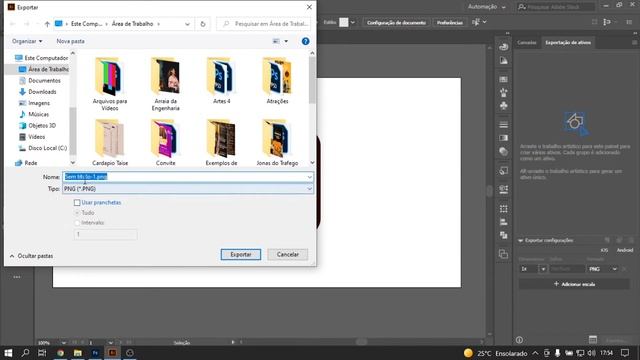Open volume control in system tray
The image size is (640, 360).
point(591,353)
